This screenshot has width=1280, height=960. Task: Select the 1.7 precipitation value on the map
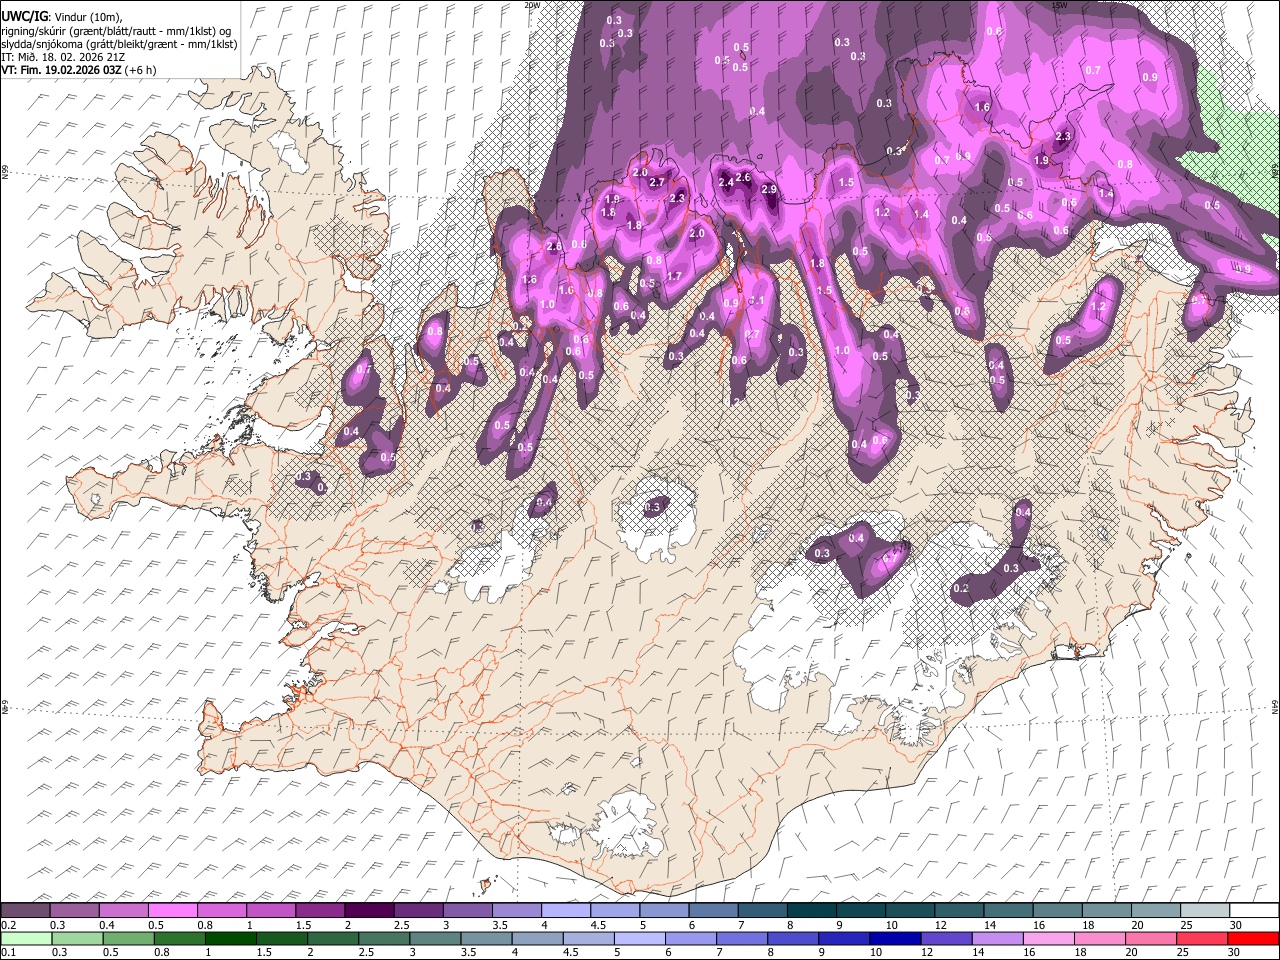tap(674, 277)
